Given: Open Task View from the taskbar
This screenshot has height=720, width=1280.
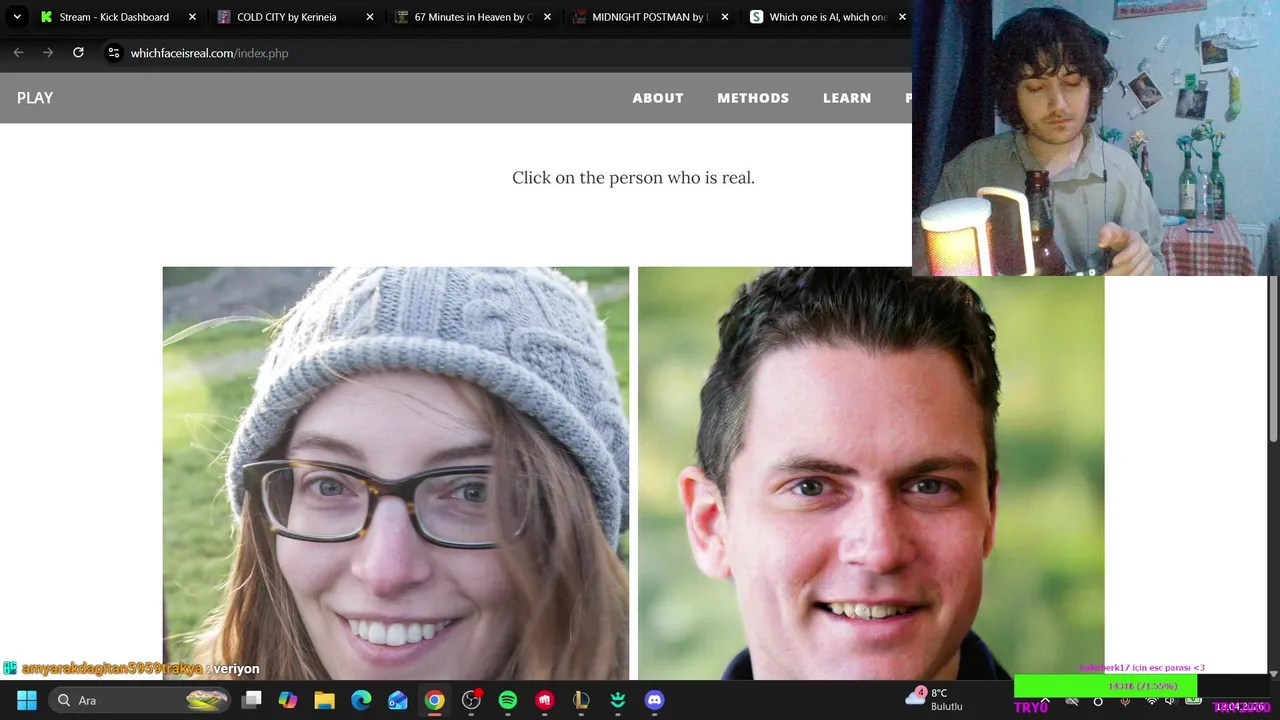Looking at the screenshot, I should coord(252,700).
